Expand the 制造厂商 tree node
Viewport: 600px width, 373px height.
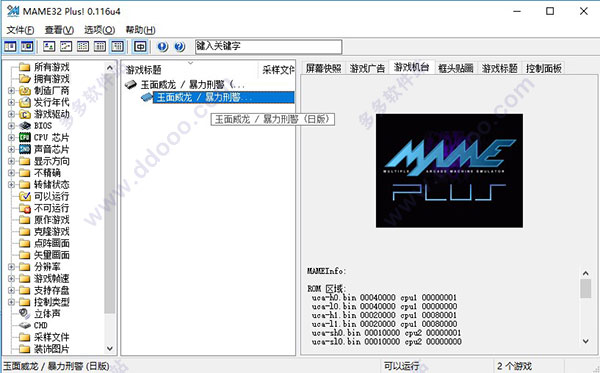11,91
